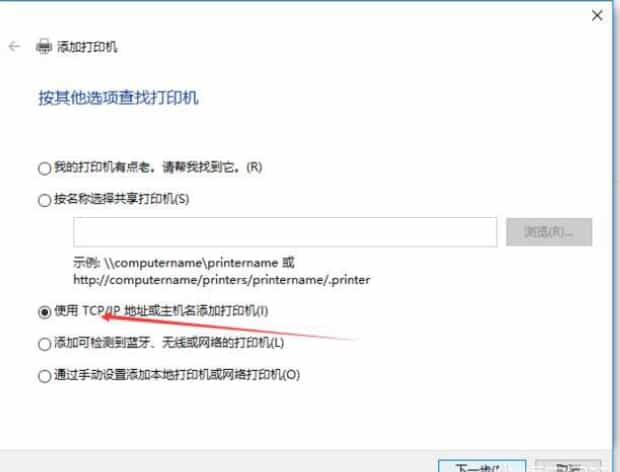Go back using the arrow icon
The image size is (620, 472).
click(14, 47)
